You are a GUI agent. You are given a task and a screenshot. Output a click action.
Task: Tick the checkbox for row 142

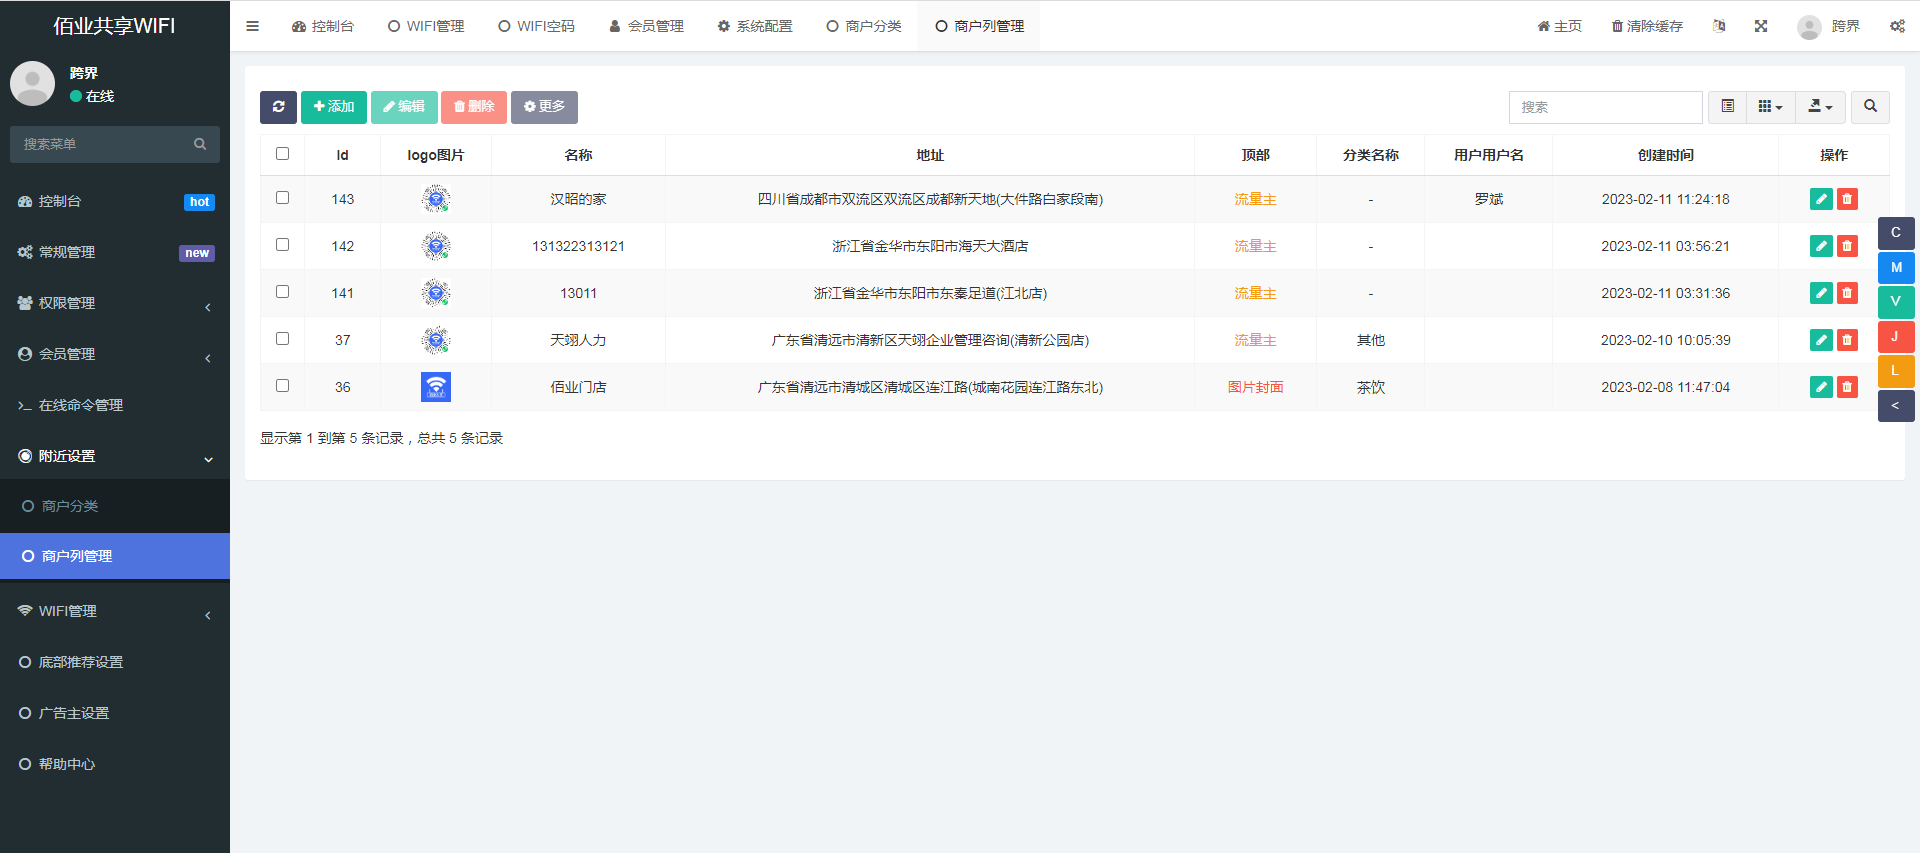282,245
